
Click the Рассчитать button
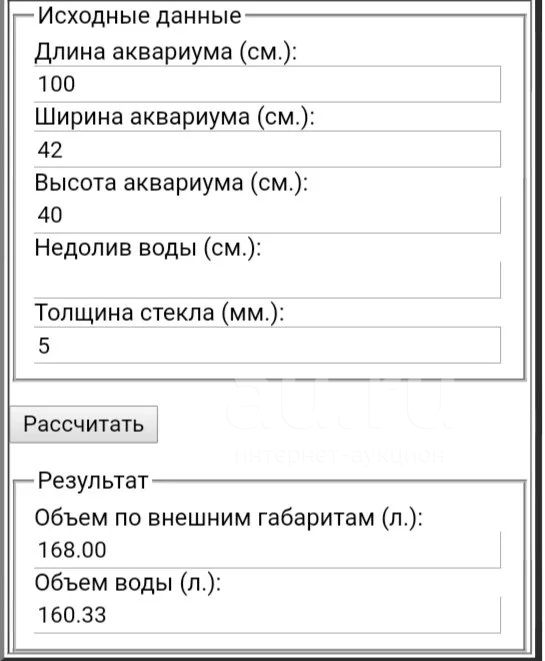tap(83, 424)
